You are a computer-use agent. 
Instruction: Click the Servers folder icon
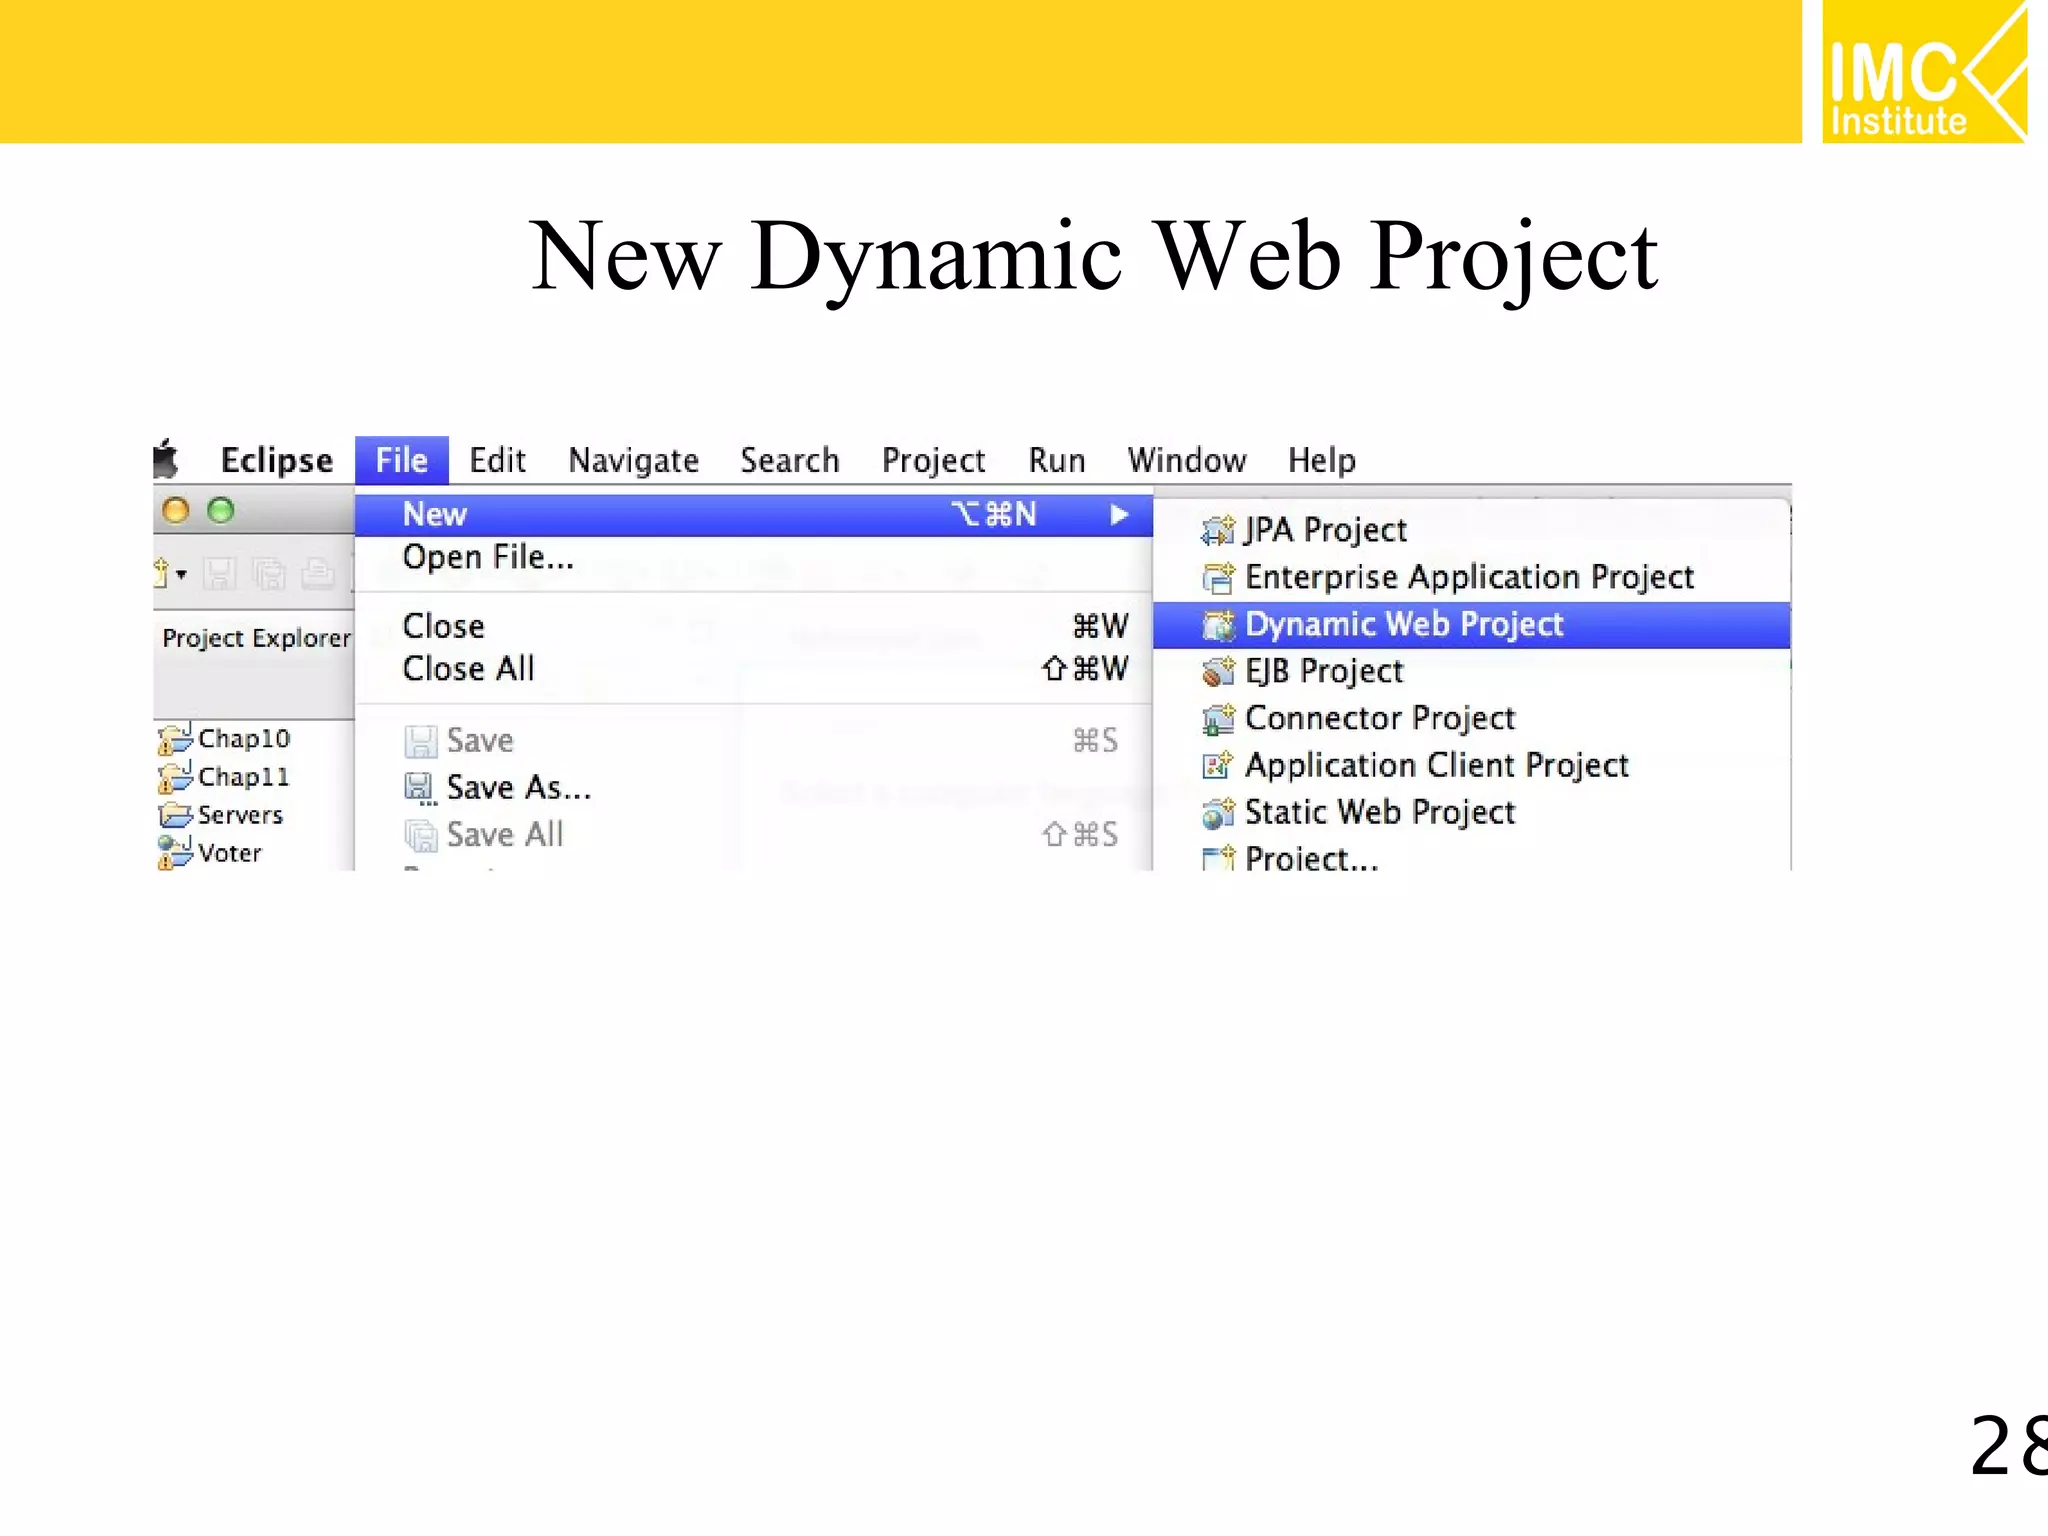pos(175,815)
